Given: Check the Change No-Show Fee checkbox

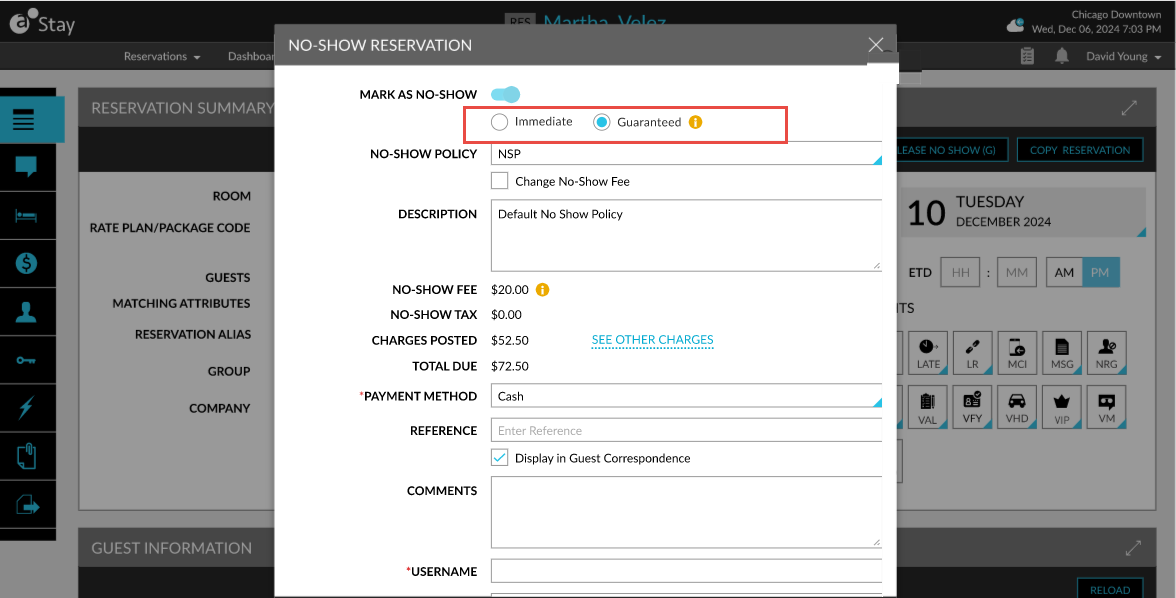Looking at the screenshot, I should point(500,181).
